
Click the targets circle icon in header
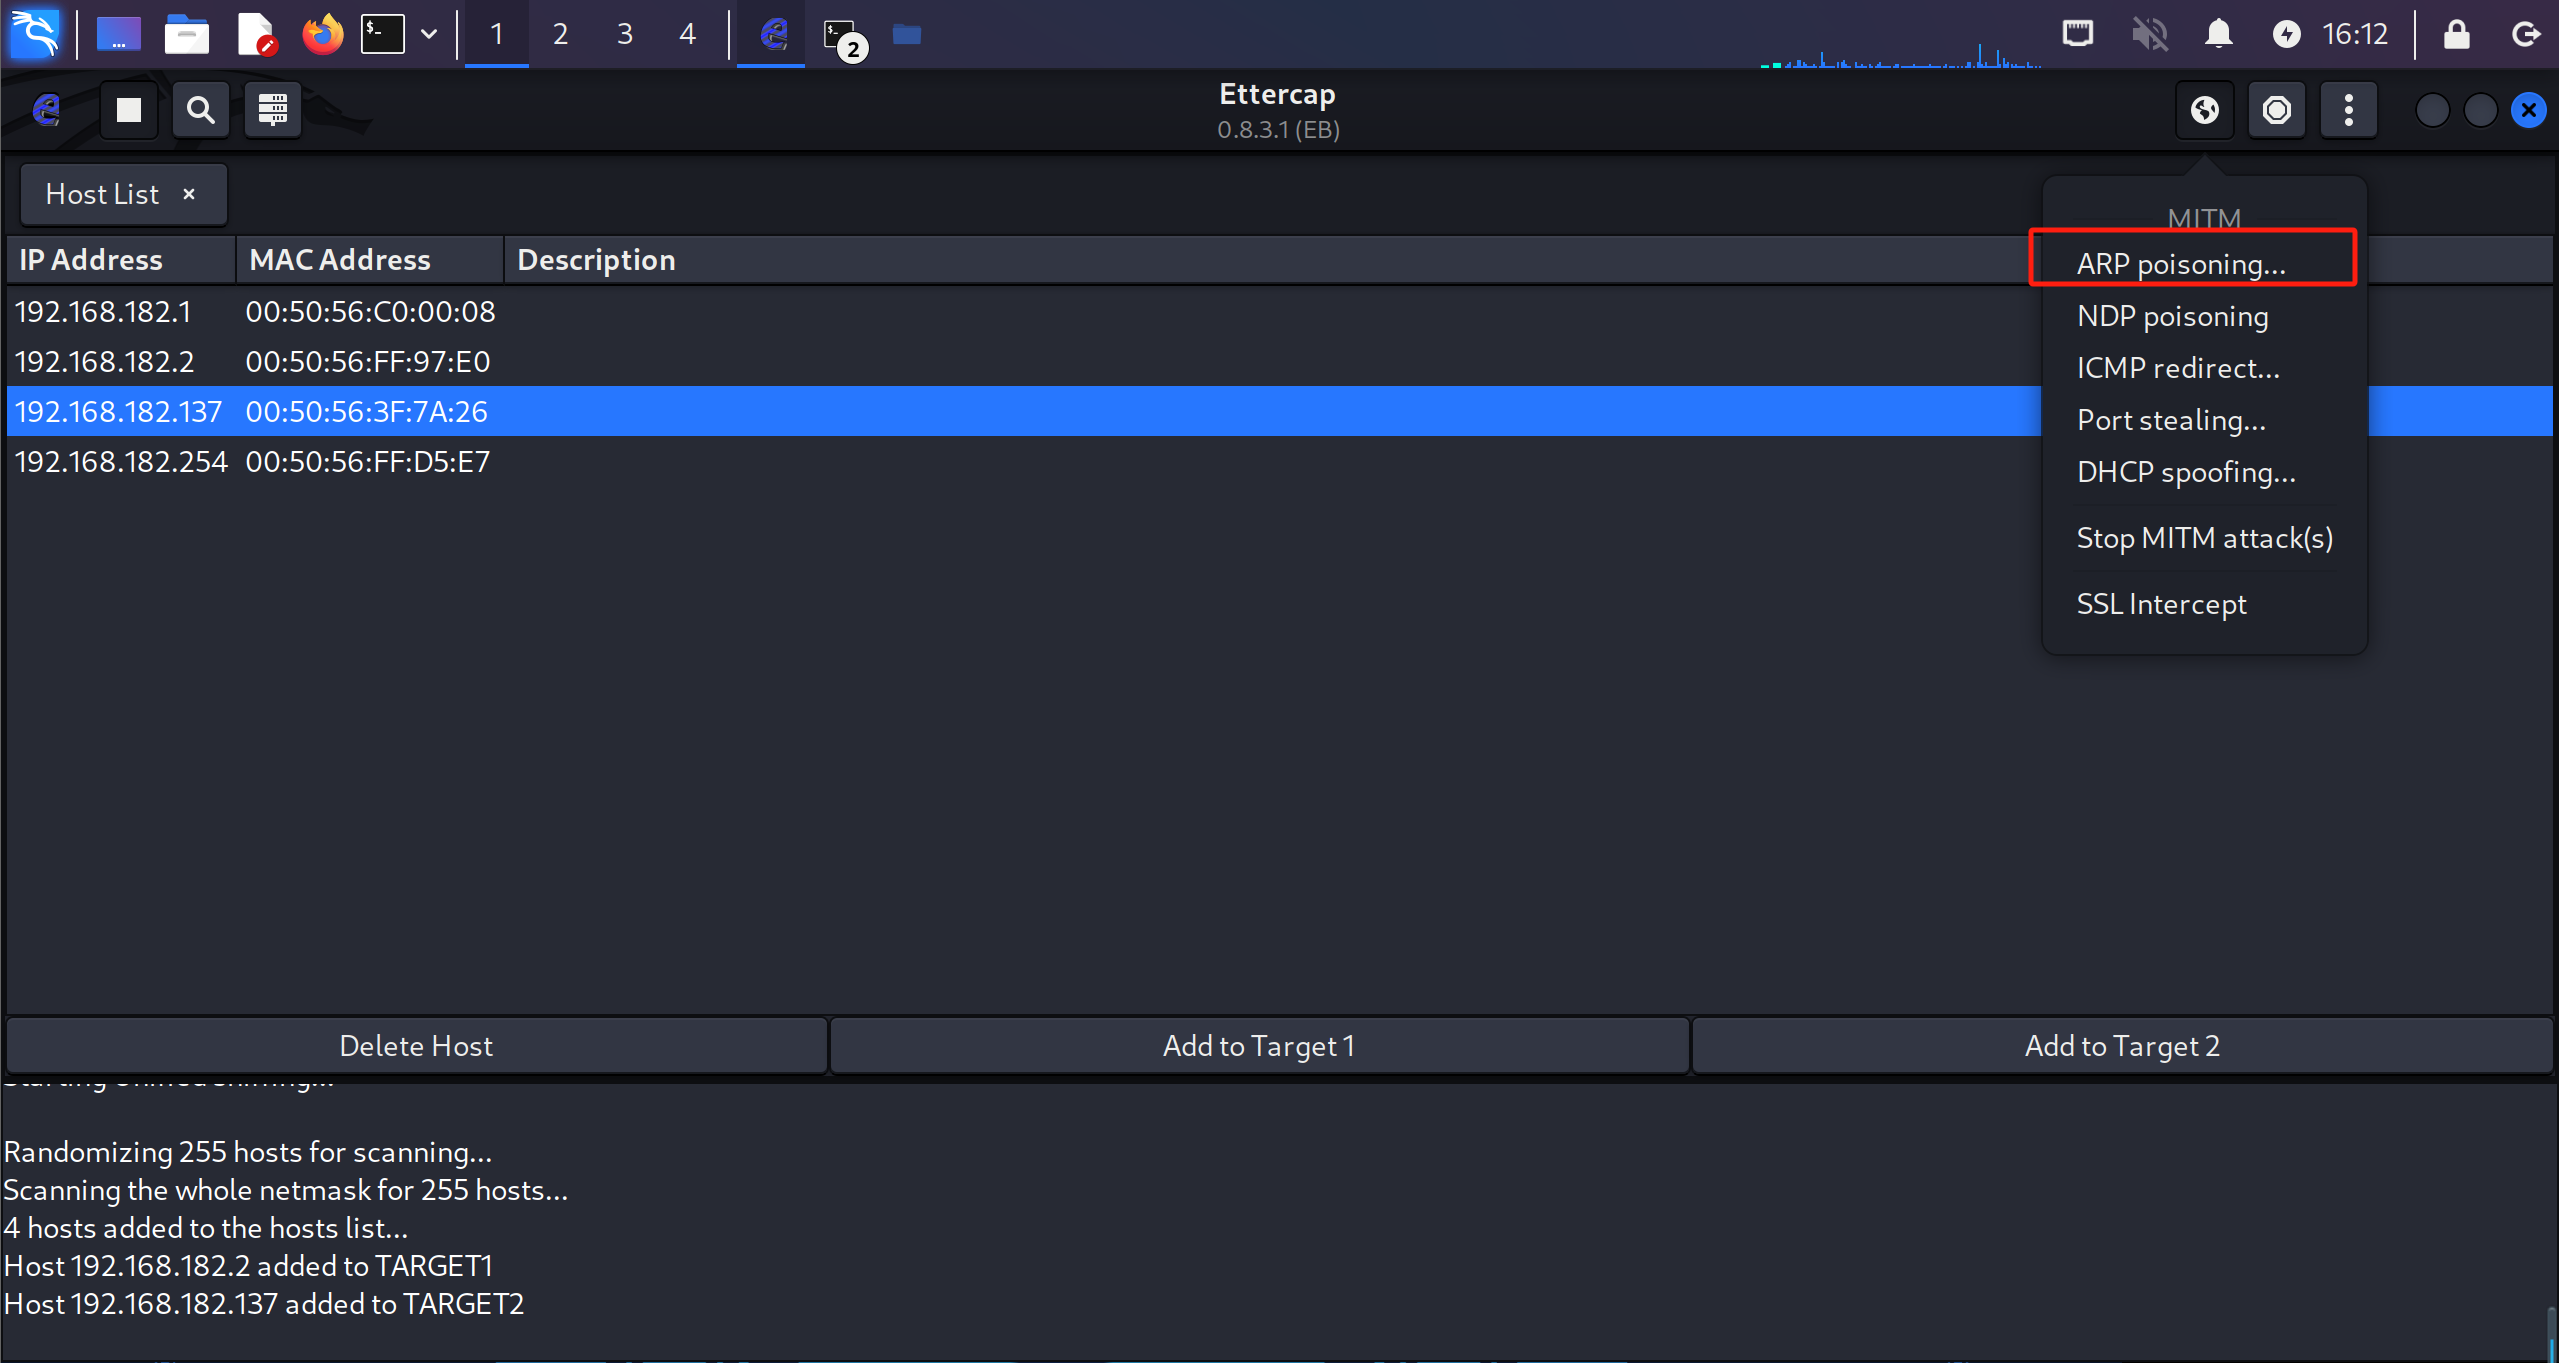click(x=2277, y=110)
